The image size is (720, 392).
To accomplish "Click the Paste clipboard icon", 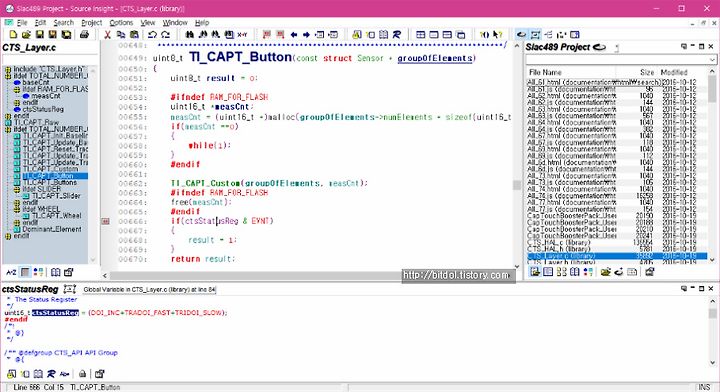I will pos(134,34).
